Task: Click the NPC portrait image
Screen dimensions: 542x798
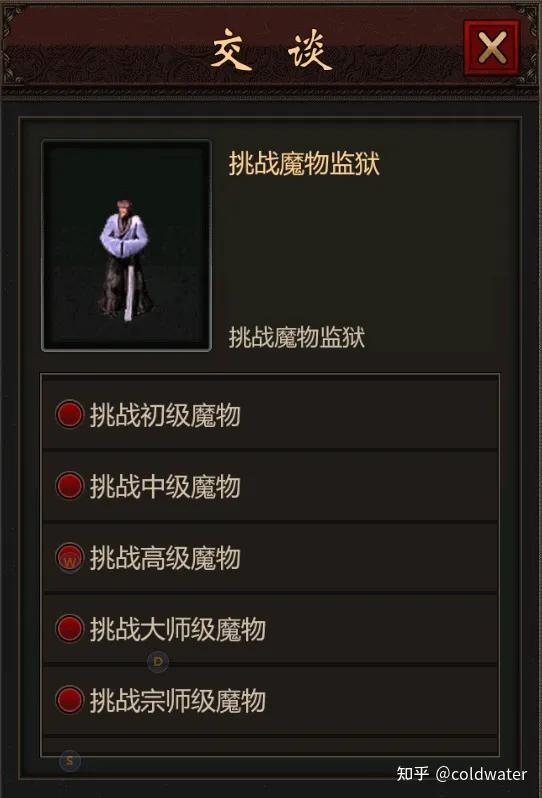Action: [126, 245]
